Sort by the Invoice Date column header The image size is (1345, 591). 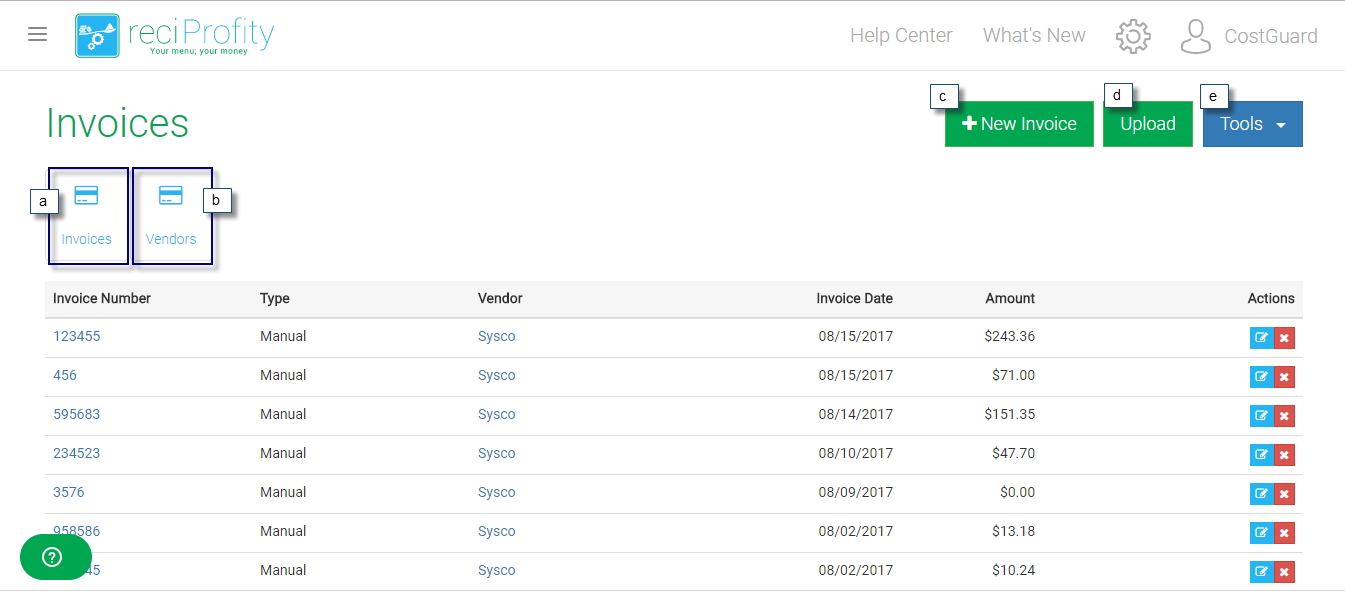point(854,299)
